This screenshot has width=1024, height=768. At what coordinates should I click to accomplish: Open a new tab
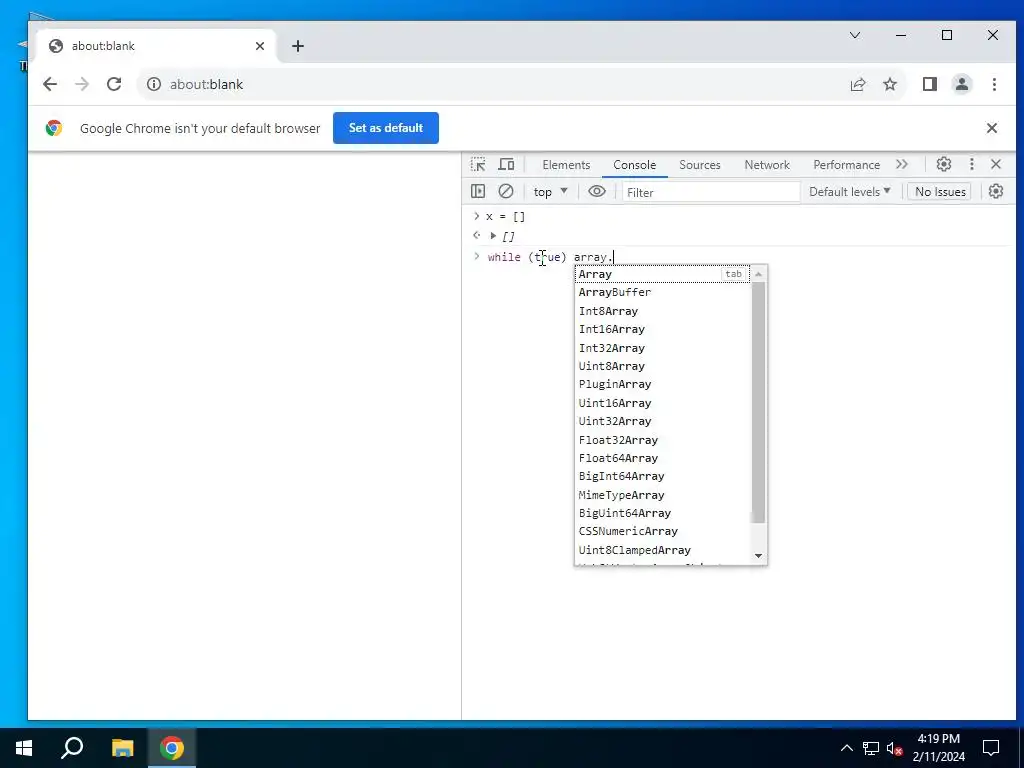tap(298, 46)
